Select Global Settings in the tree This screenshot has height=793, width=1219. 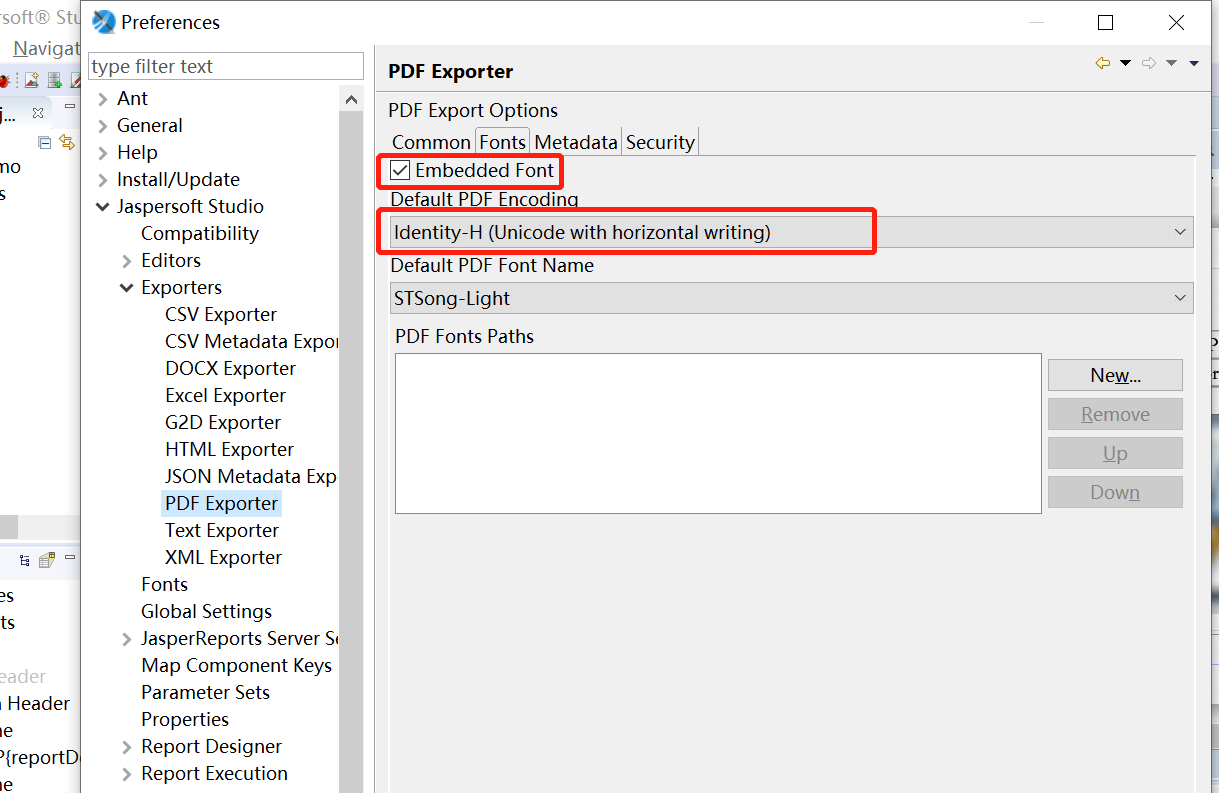point(206,612)
